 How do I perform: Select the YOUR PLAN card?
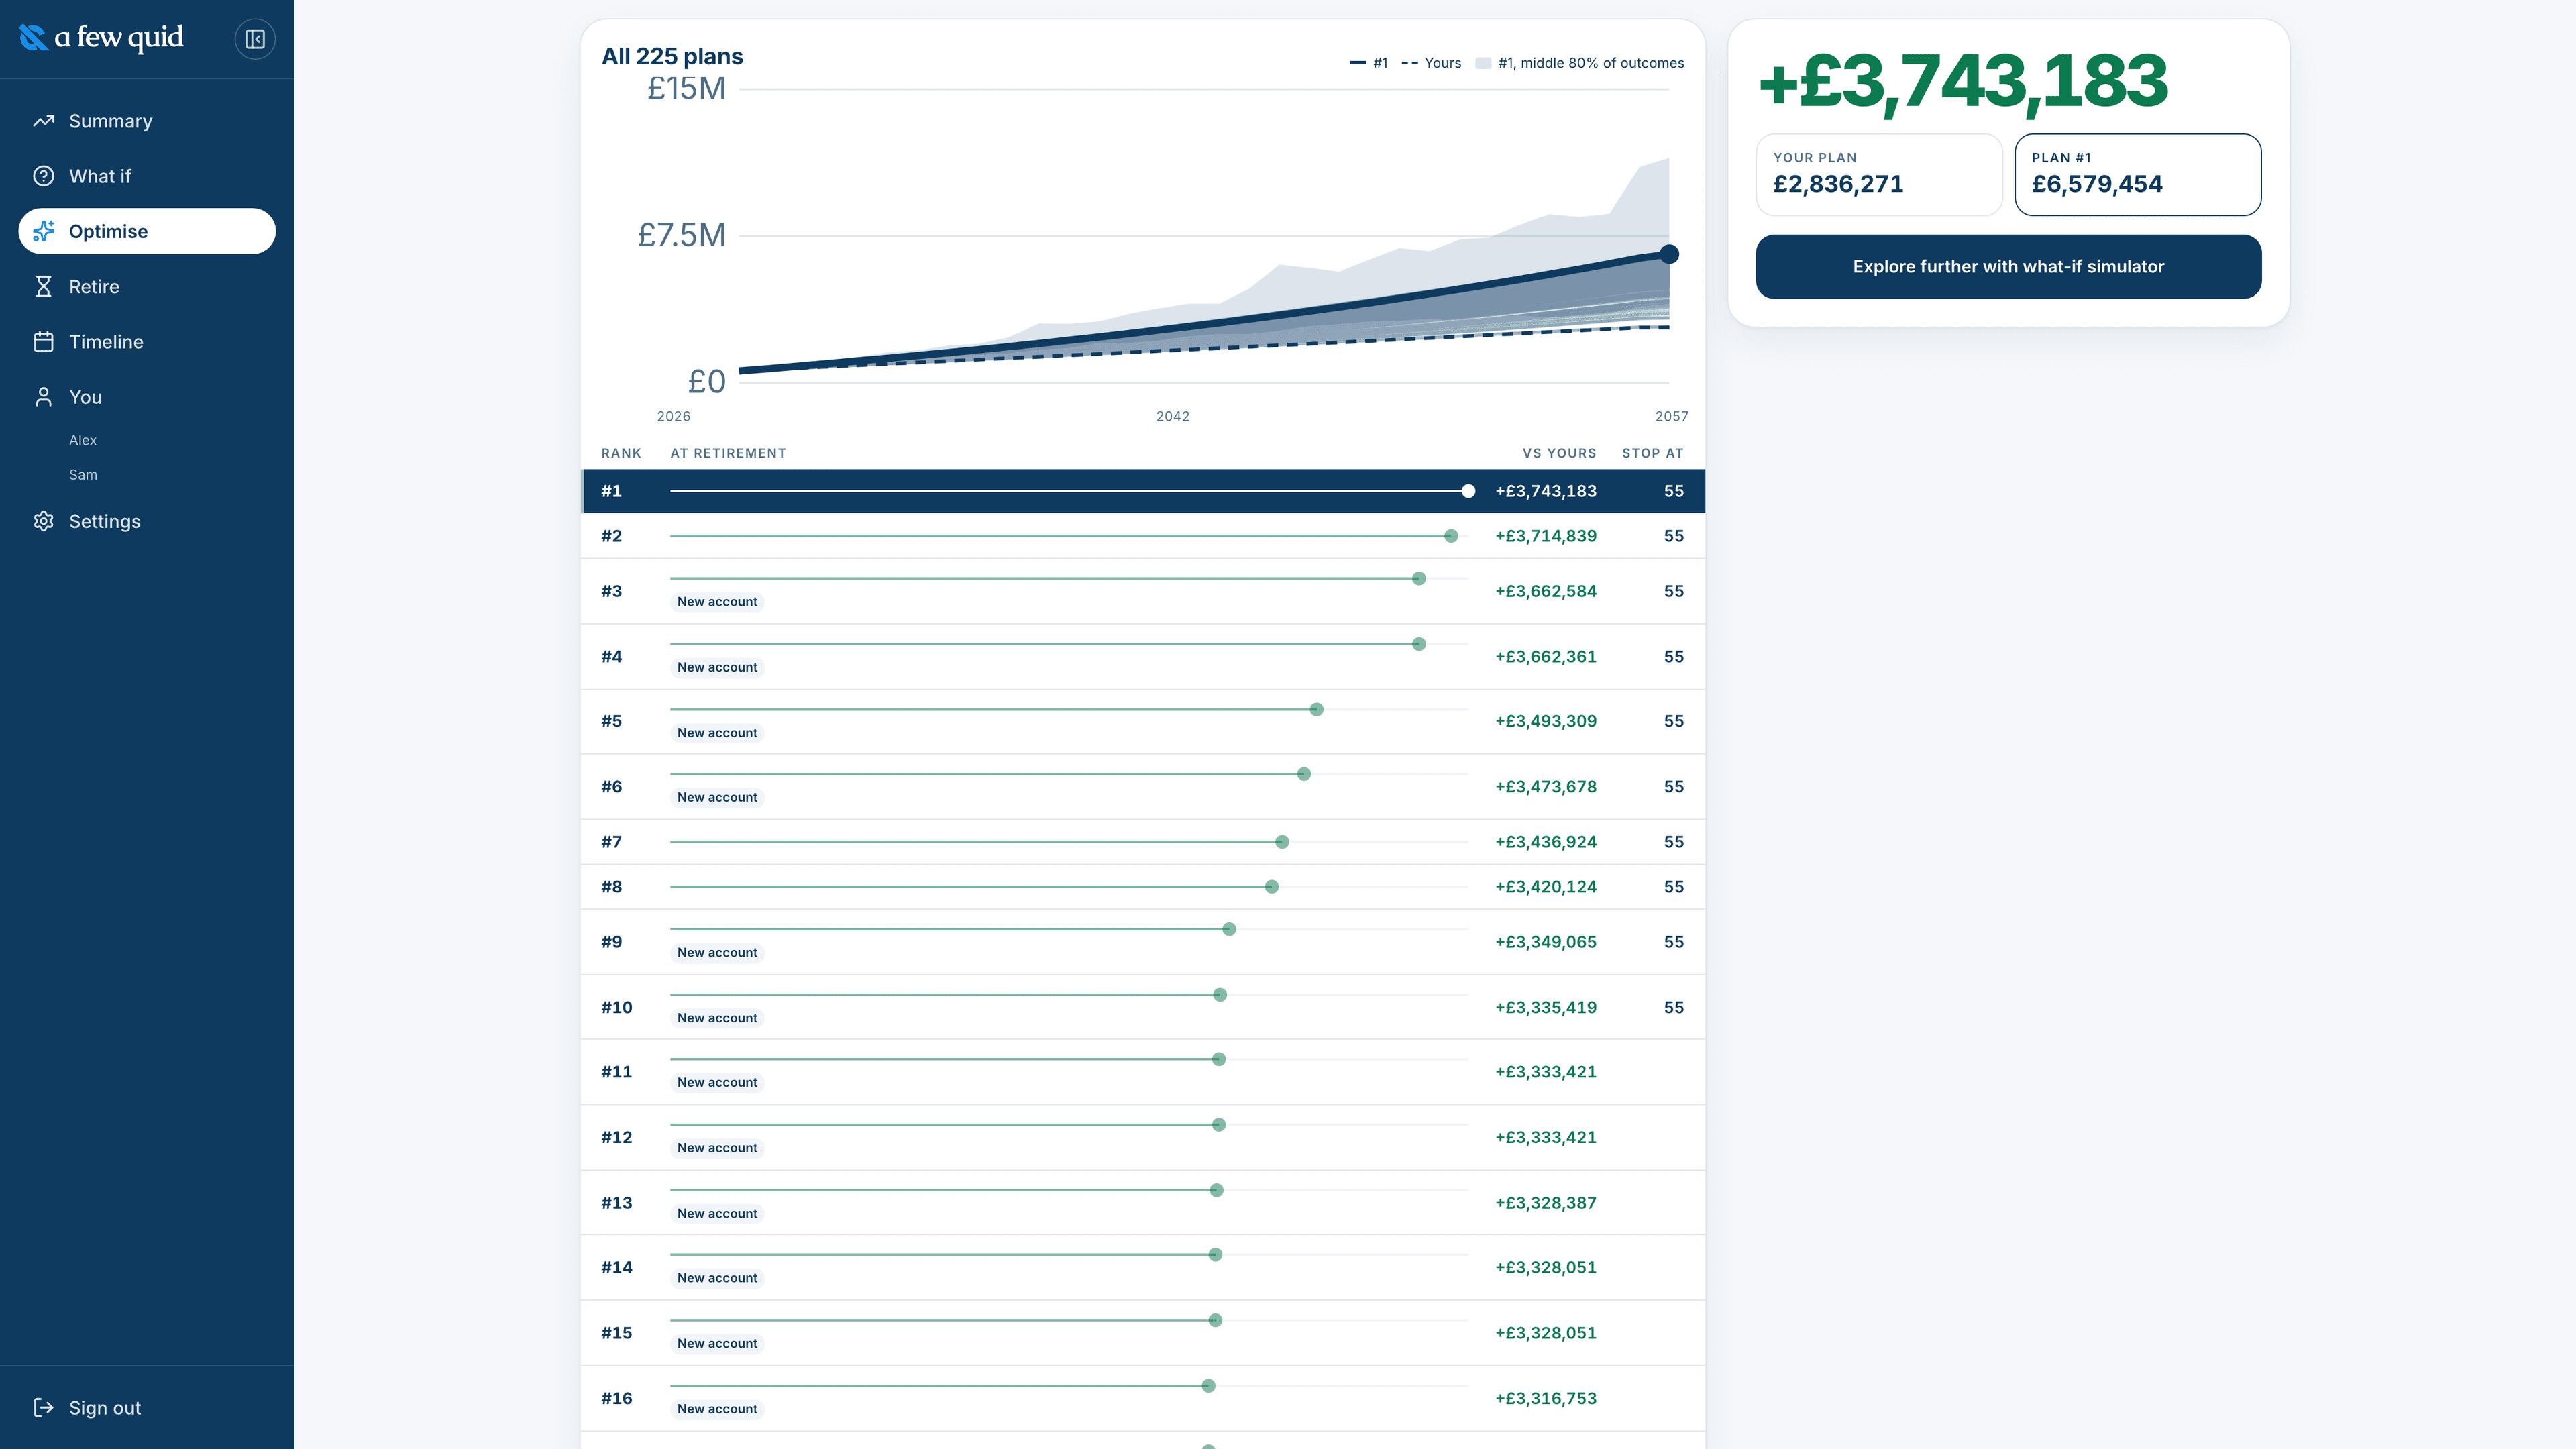click(1879, 174)
